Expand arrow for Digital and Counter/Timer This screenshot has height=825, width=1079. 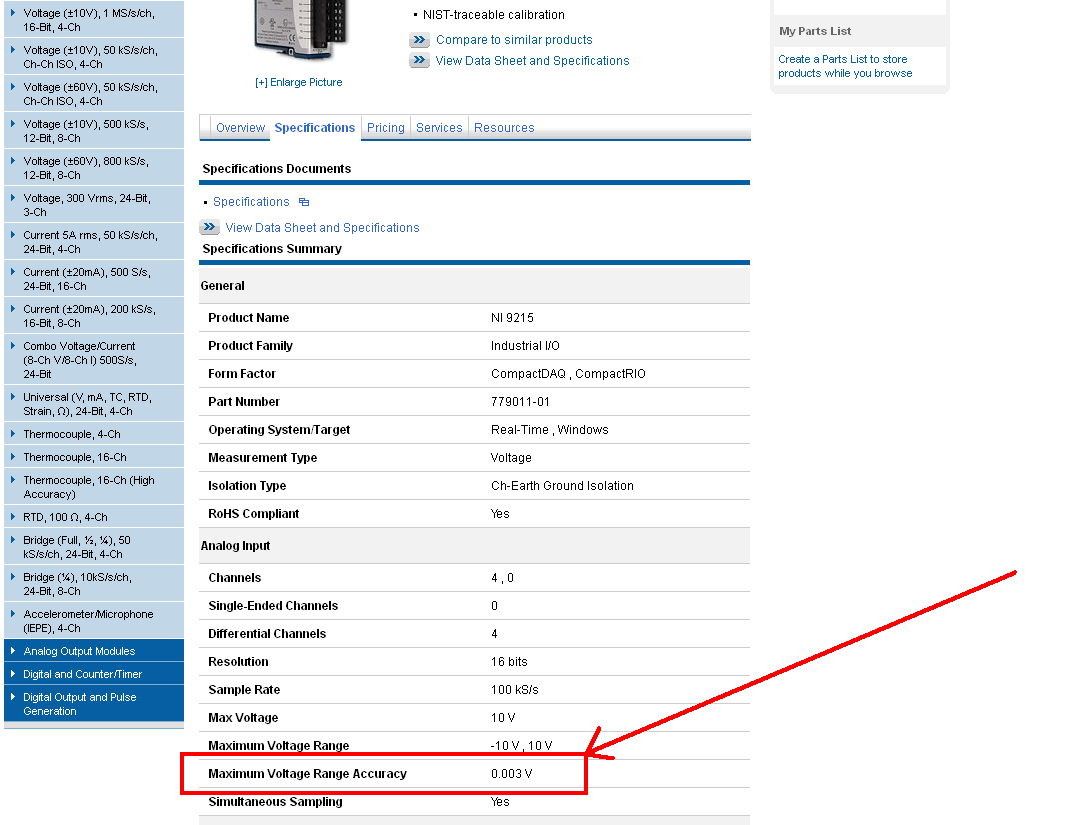tap(12, 674)
